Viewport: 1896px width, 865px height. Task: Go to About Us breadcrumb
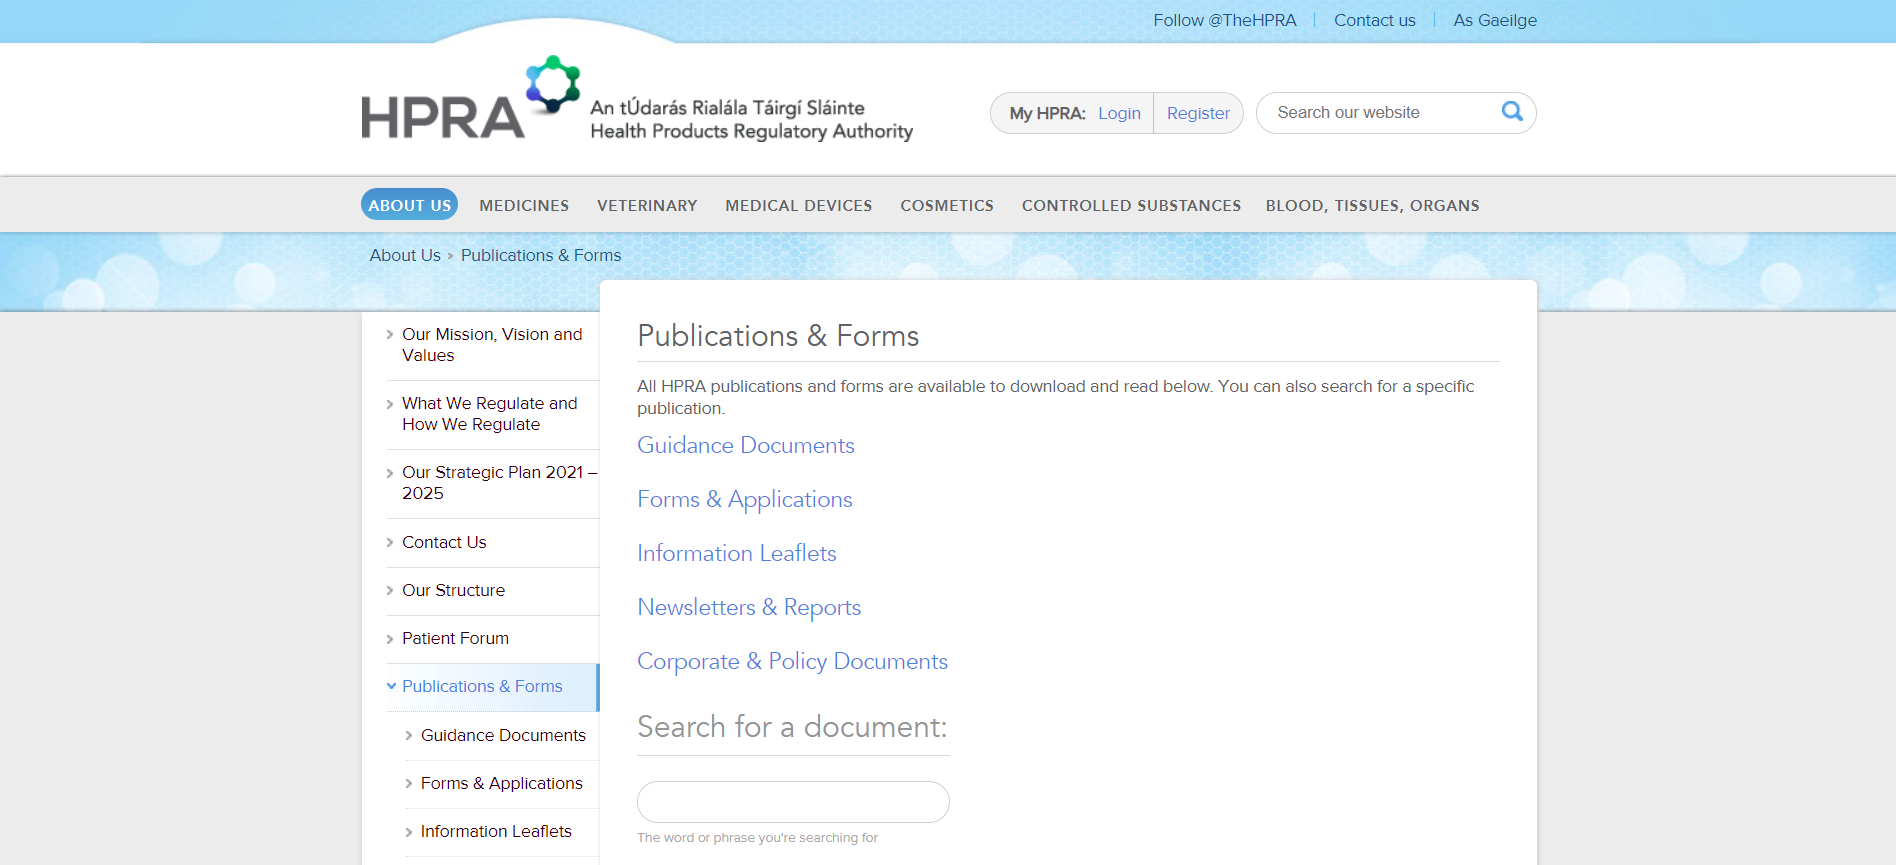pyautogui.click(x=404, y=255)
